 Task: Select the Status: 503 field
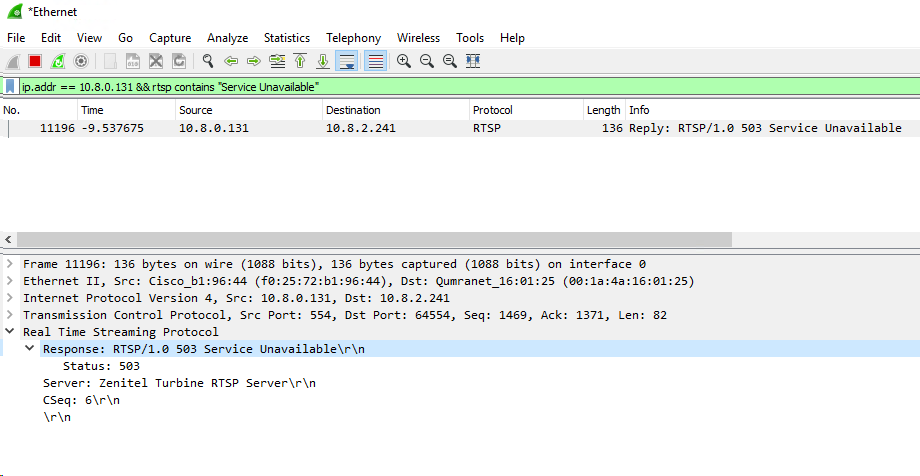(101, 366)
